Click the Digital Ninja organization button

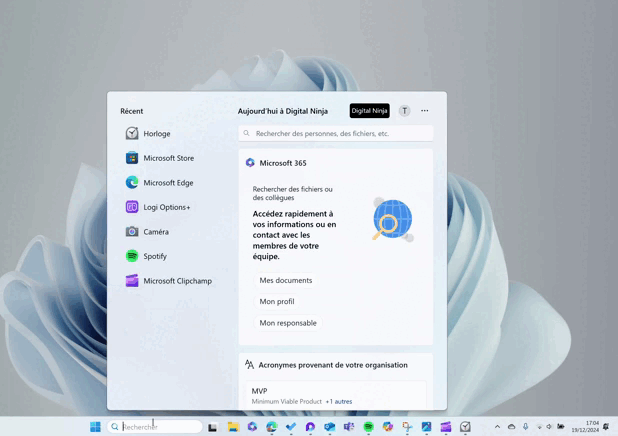coord(369,111)
